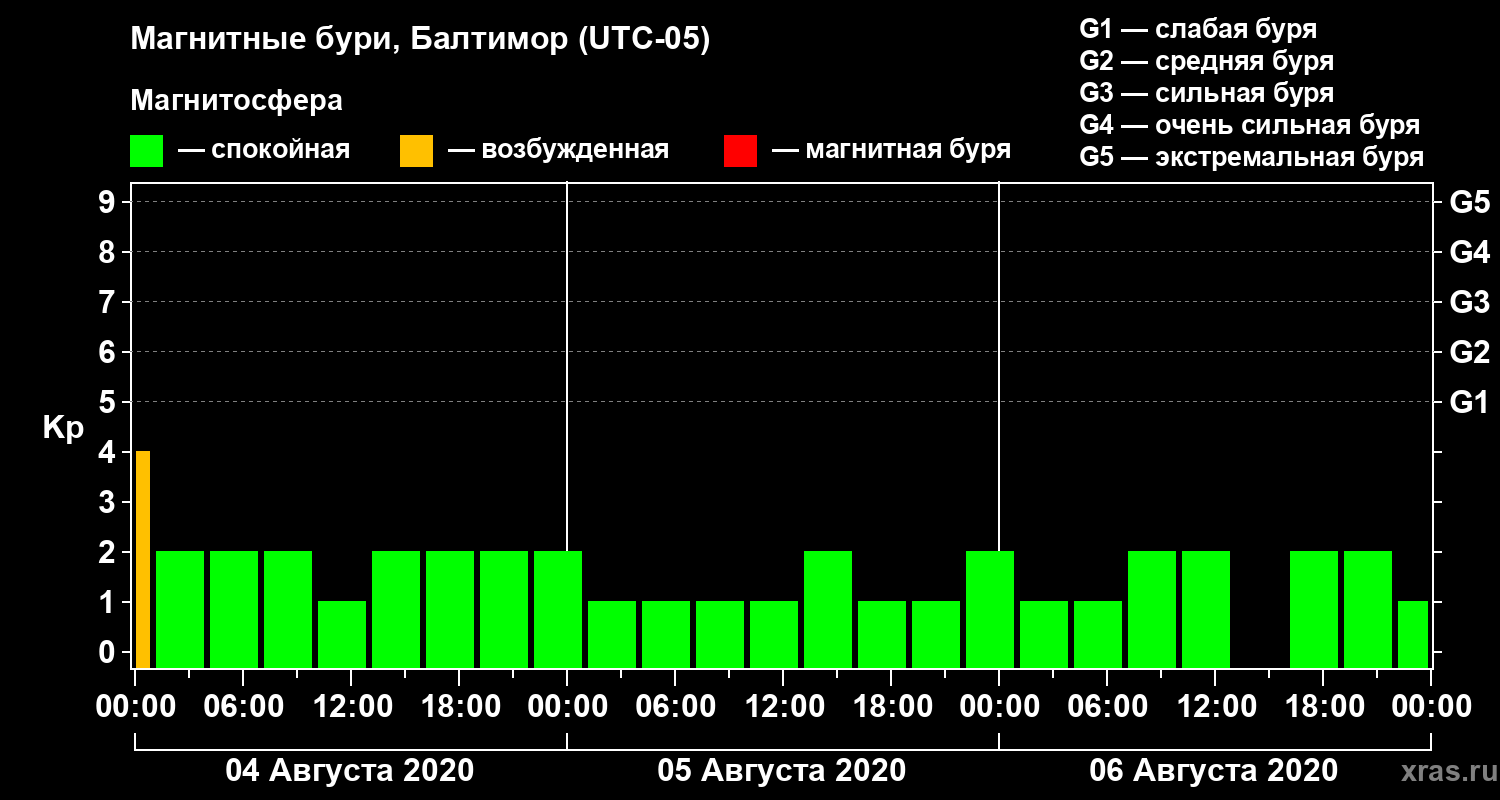Image resolution: width=1500 pixels, height=800 pixels.
Task: Click the first '00:00' label starting 04 Августа
Action: click(x=134, y=707)
